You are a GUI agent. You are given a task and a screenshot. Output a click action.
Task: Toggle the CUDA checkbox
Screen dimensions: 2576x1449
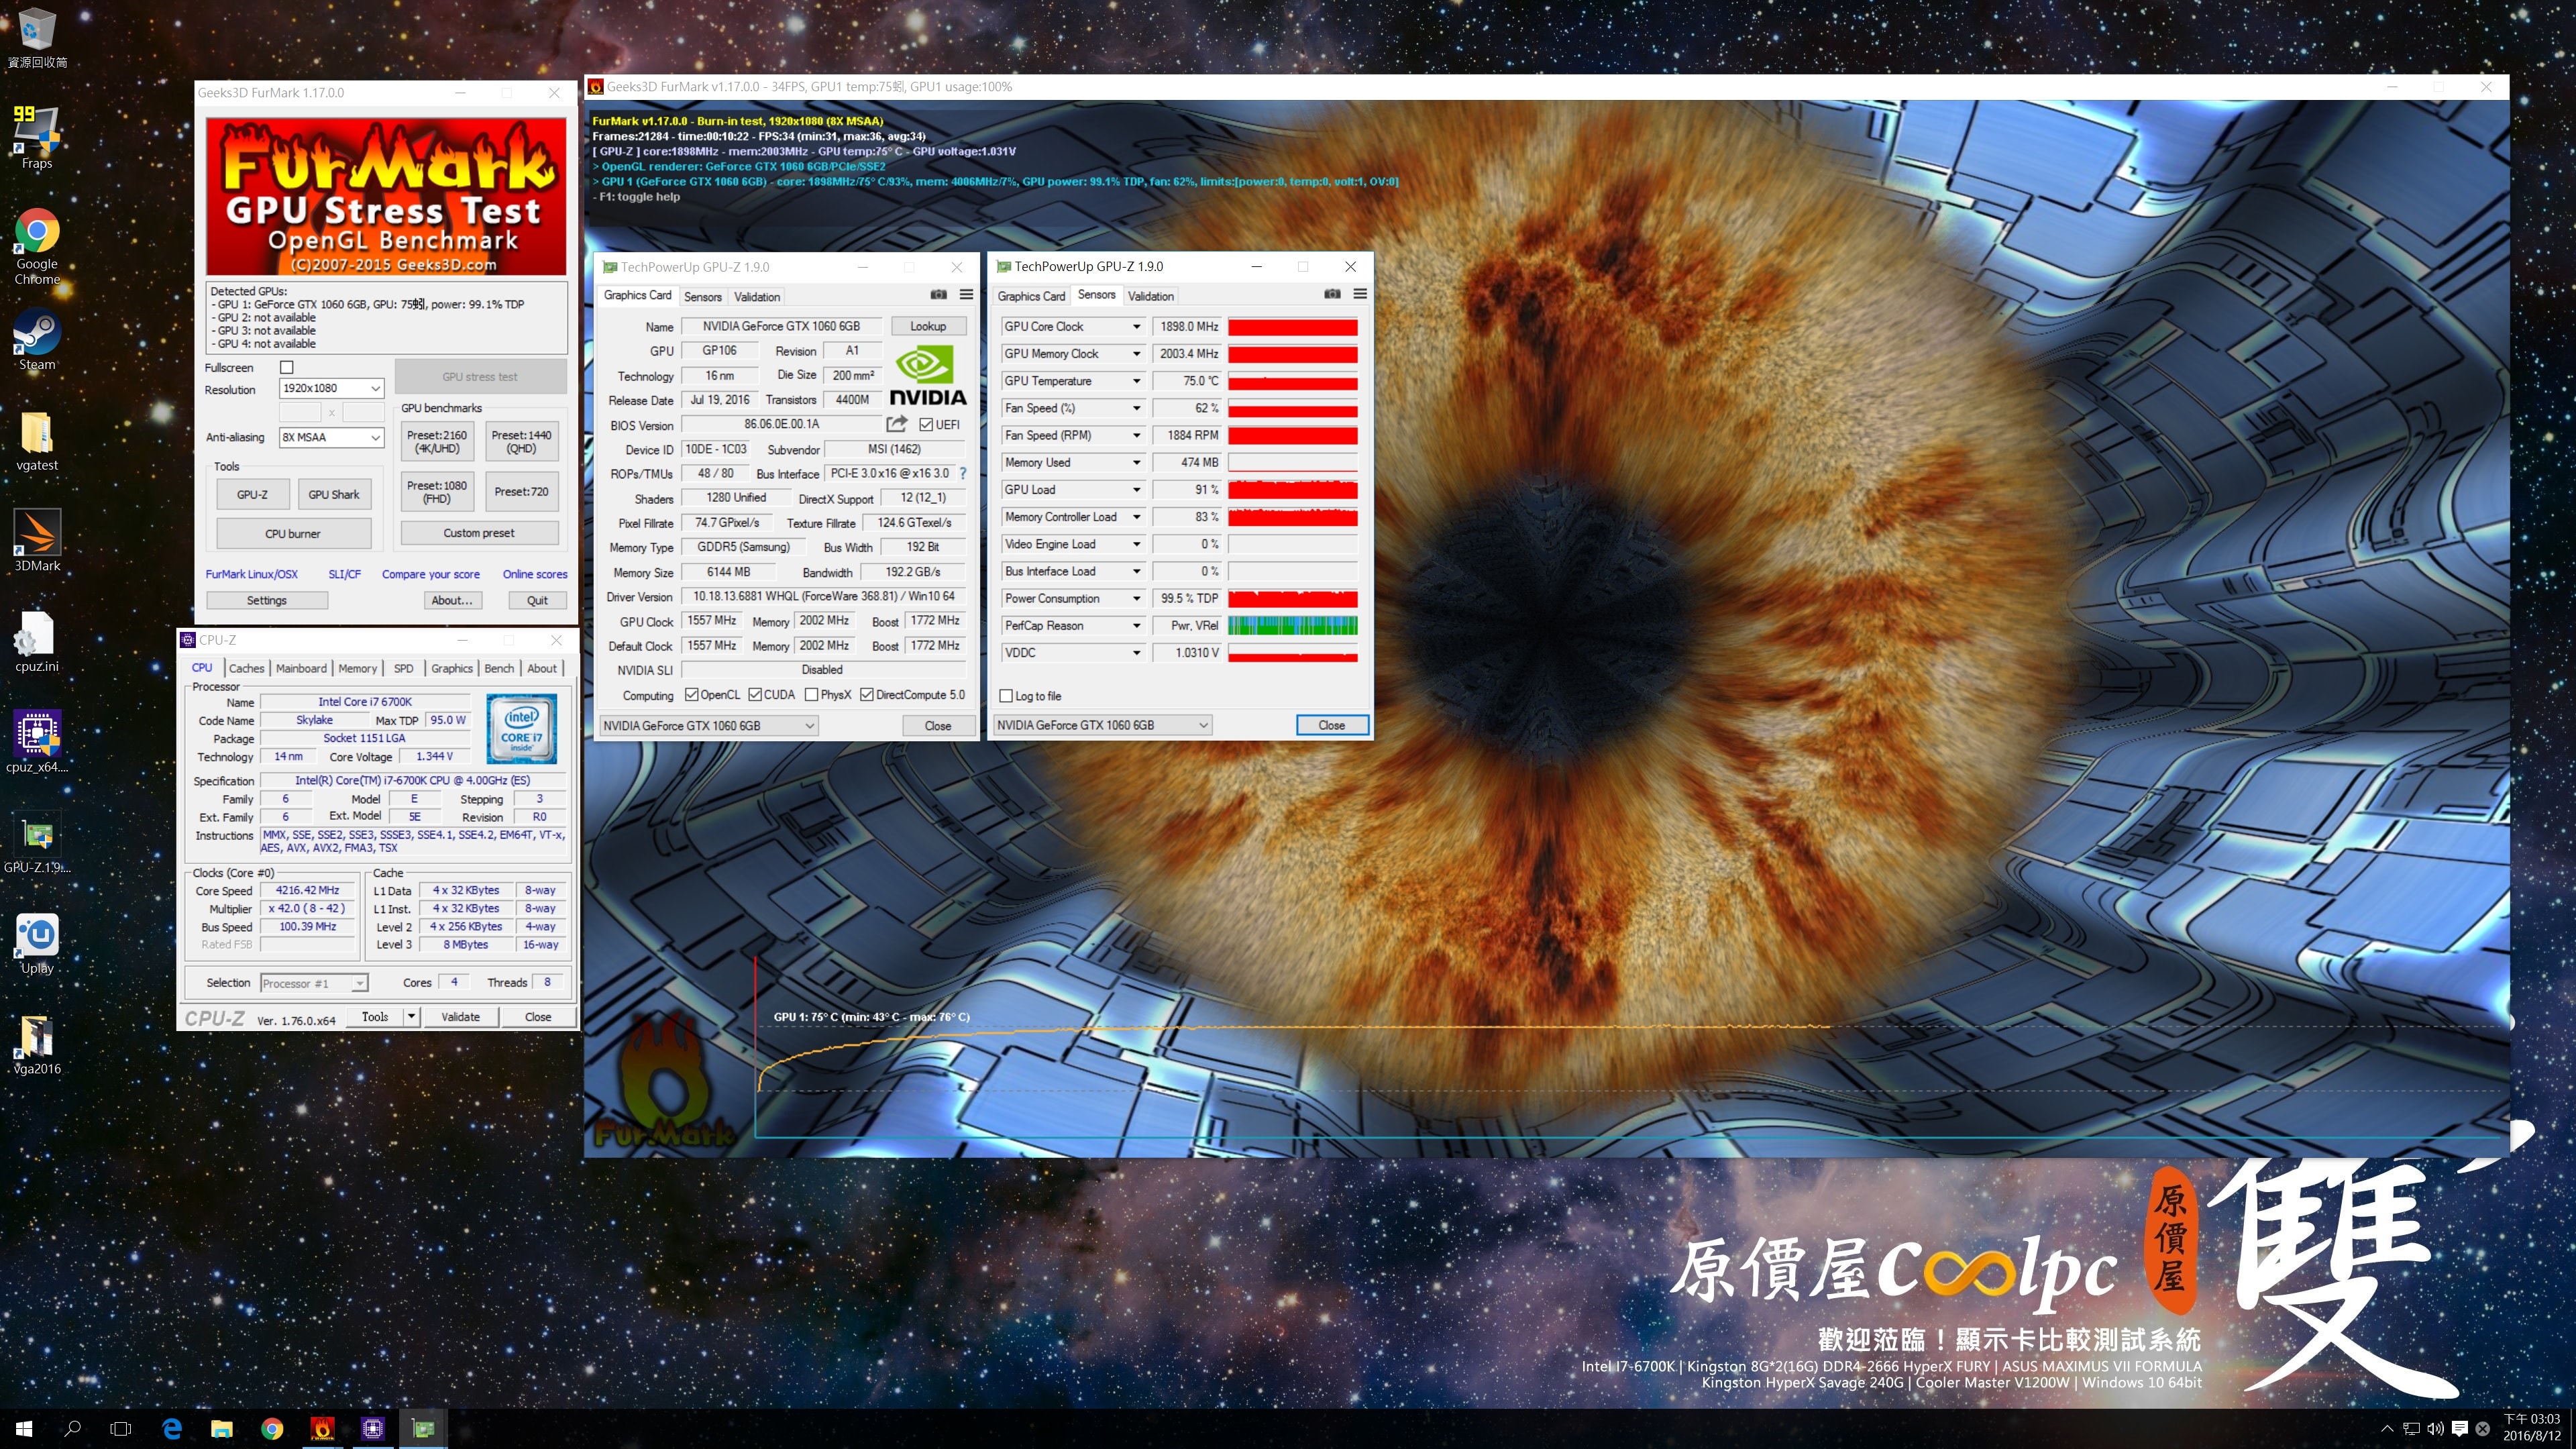coord(755,695)
